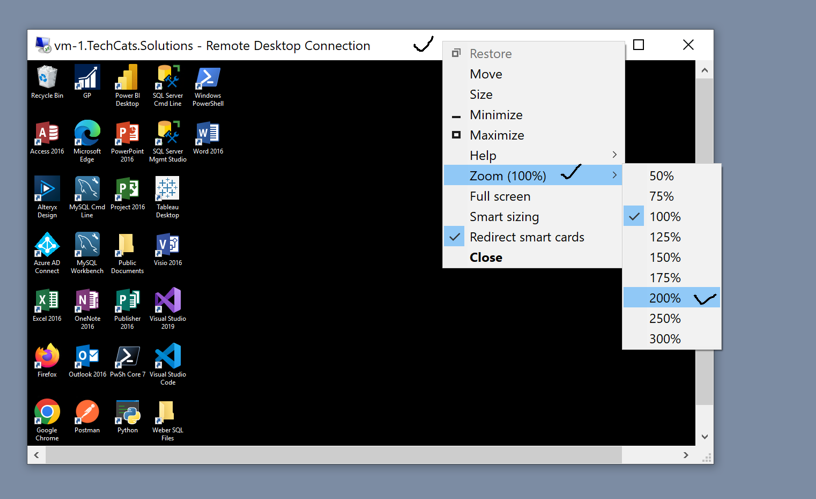
Task: Open Azure AD Connect shortcut
Action: tap(47, 253)
